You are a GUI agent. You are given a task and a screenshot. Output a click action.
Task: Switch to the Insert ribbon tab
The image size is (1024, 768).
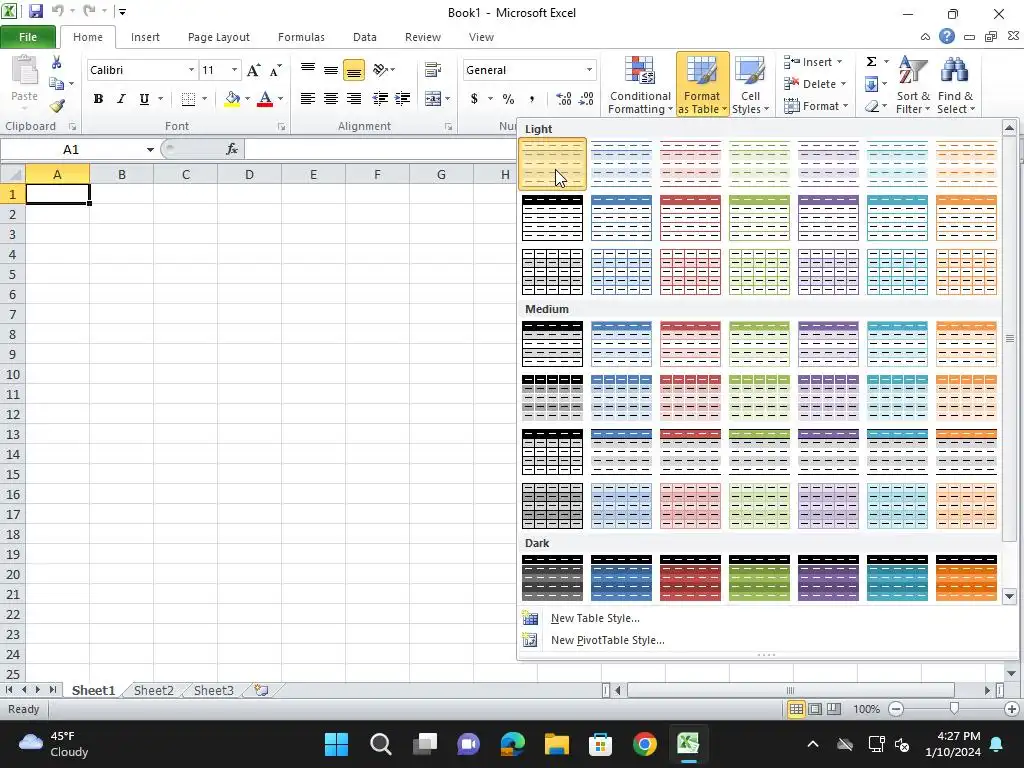[145, 37]
